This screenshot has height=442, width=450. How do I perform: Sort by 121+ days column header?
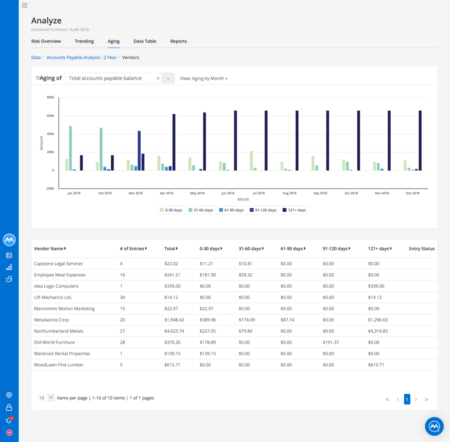pyautogui.click(x=380, y=249)
